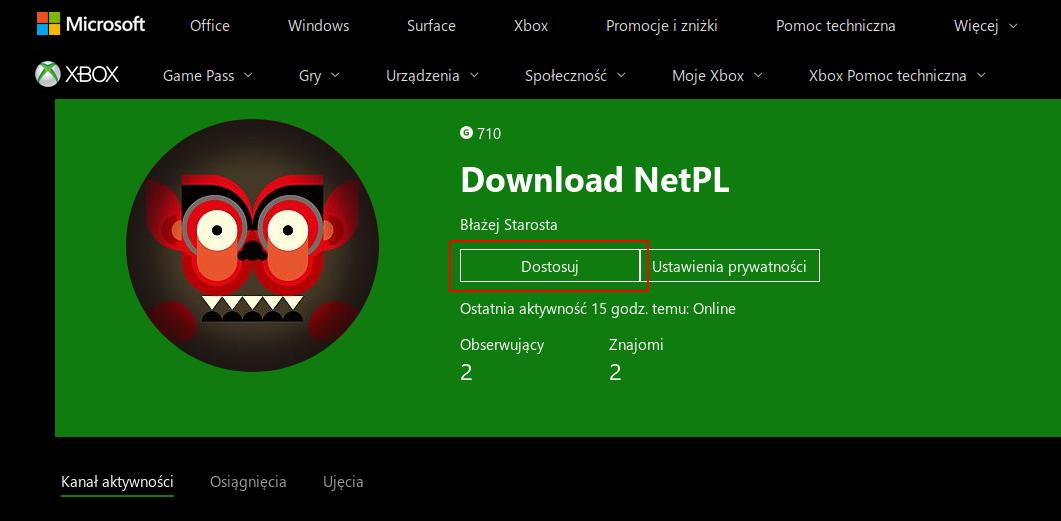
Task: Expand the Społeczność menu
Action: [x=575, y=76]
